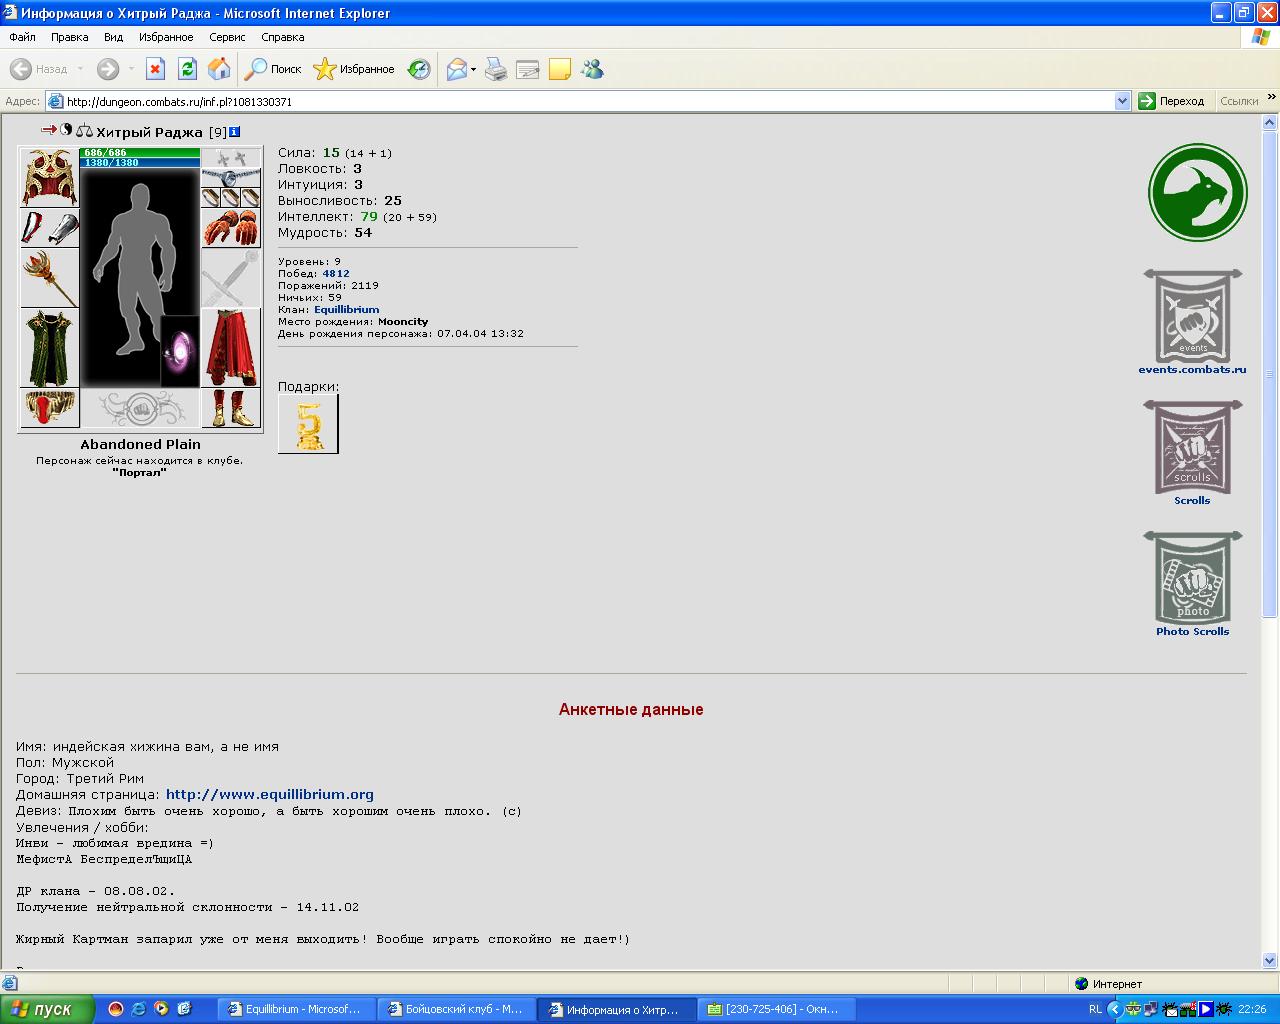
Task: Click the green health bar 686/686
Action: coord(140,152)
